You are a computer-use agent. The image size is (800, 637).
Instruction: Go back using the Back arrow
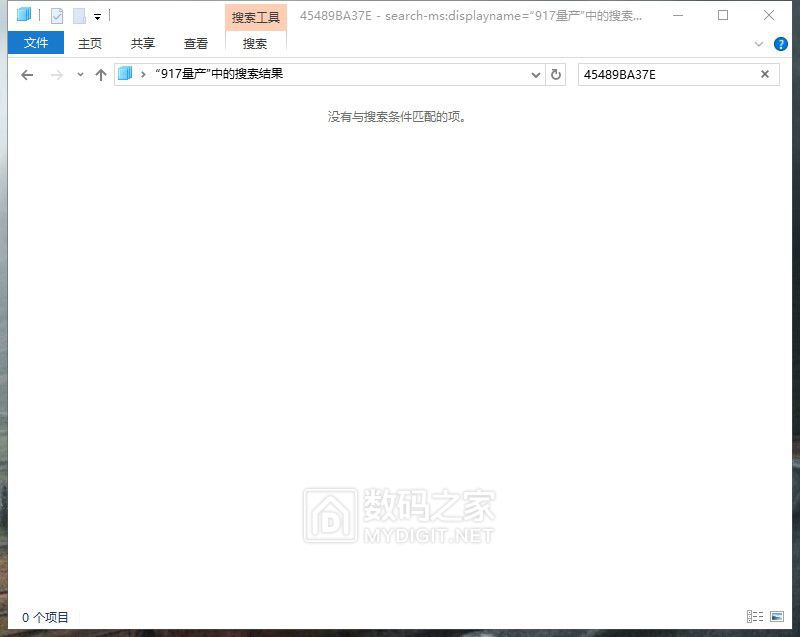click(27, 75)
